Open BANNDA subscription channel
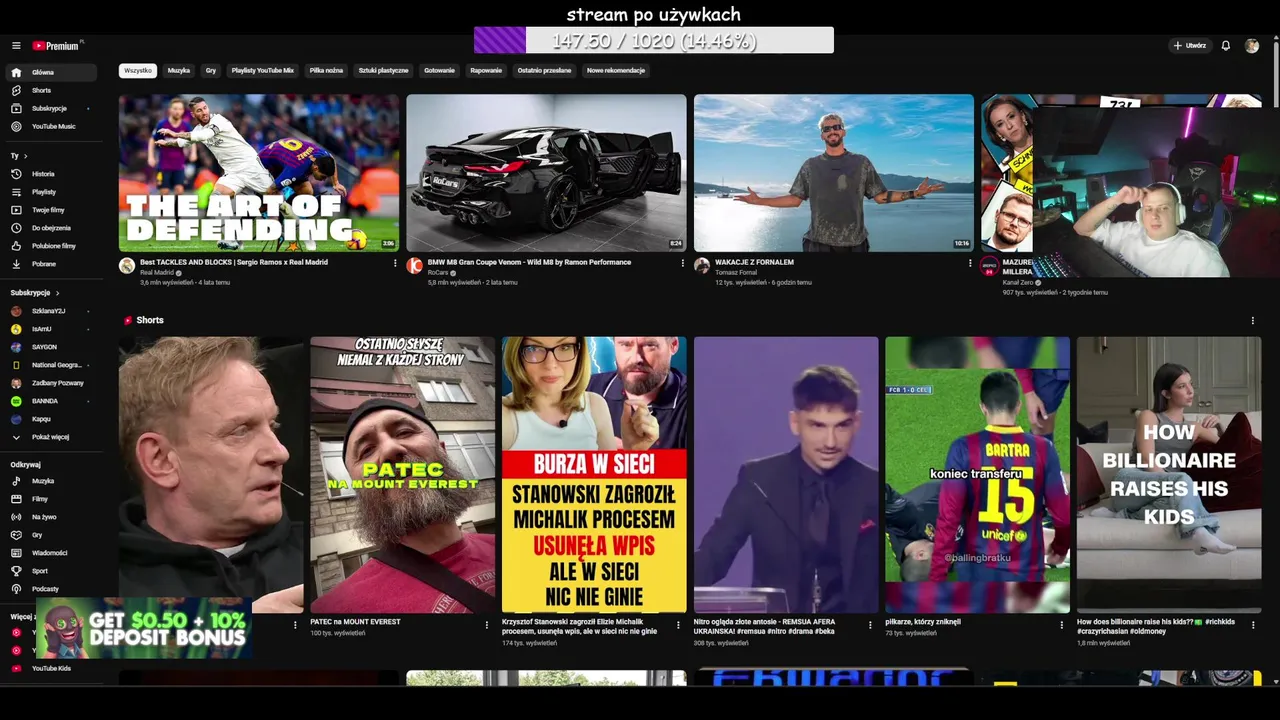The width and height of the screenshot is (1280, 720). [50, 401]
